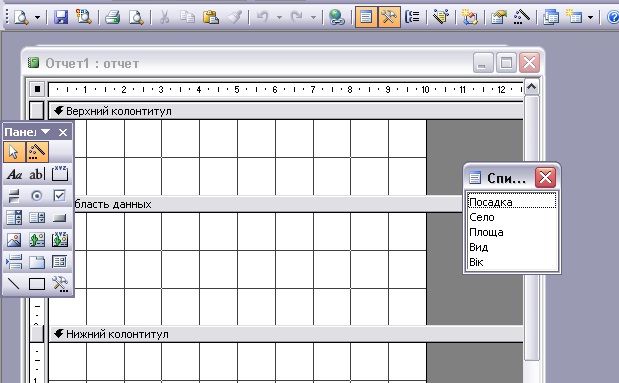Select the Unbound Object Frame tool
619x383 pixels.
coord(37,240)
